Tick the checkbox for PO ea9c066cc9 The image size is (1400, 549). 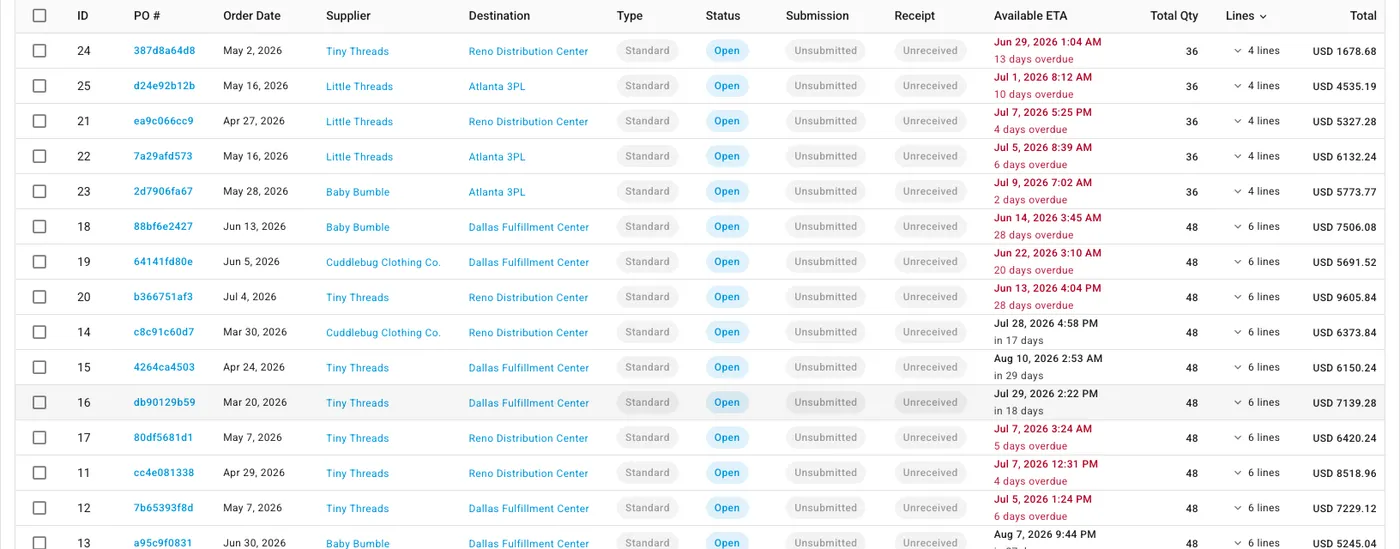[x=39, y=121]
